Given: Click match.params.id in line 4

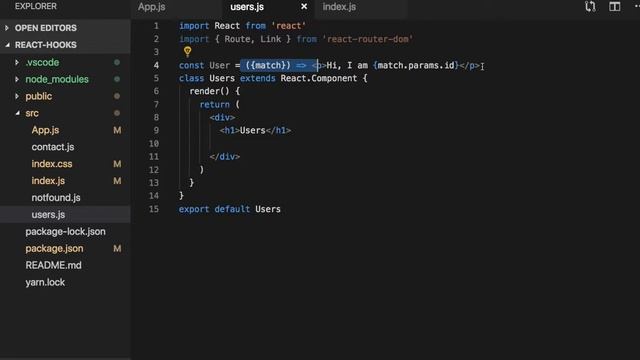Looking at the screenshot, I should point(416,65).
